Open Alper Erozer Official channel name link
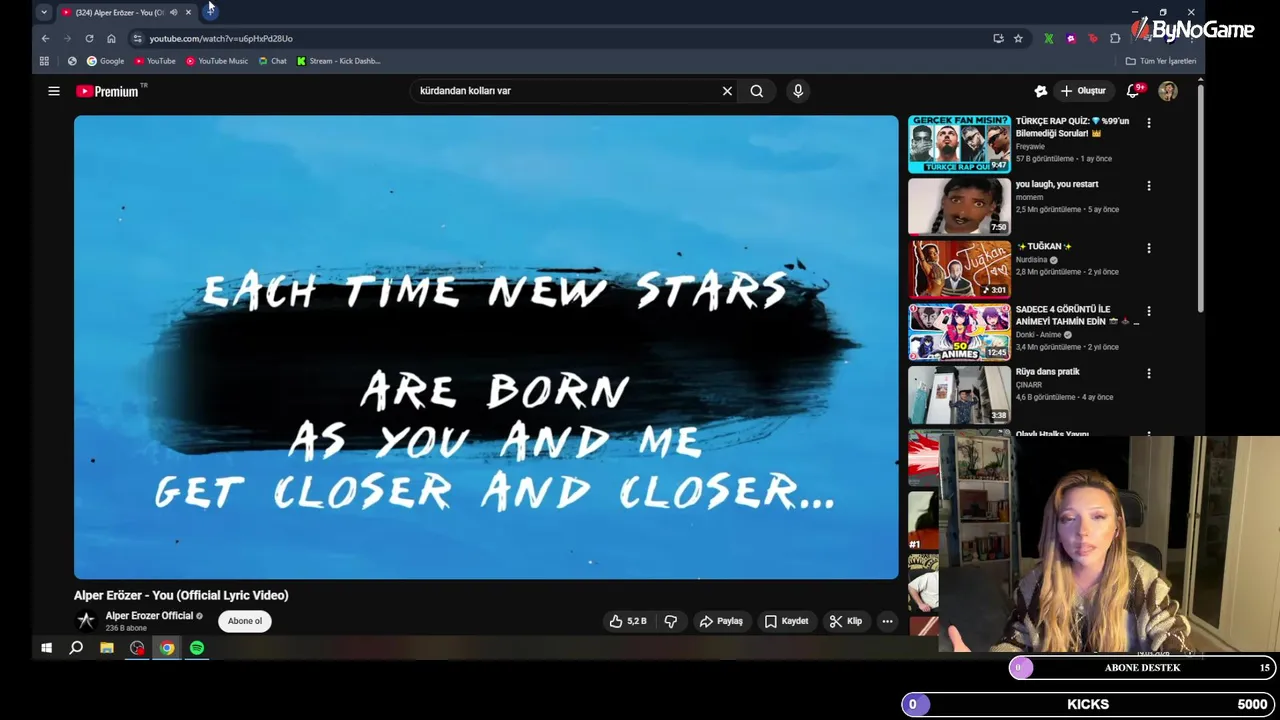1280x720 pixels. tap(149, 616)
